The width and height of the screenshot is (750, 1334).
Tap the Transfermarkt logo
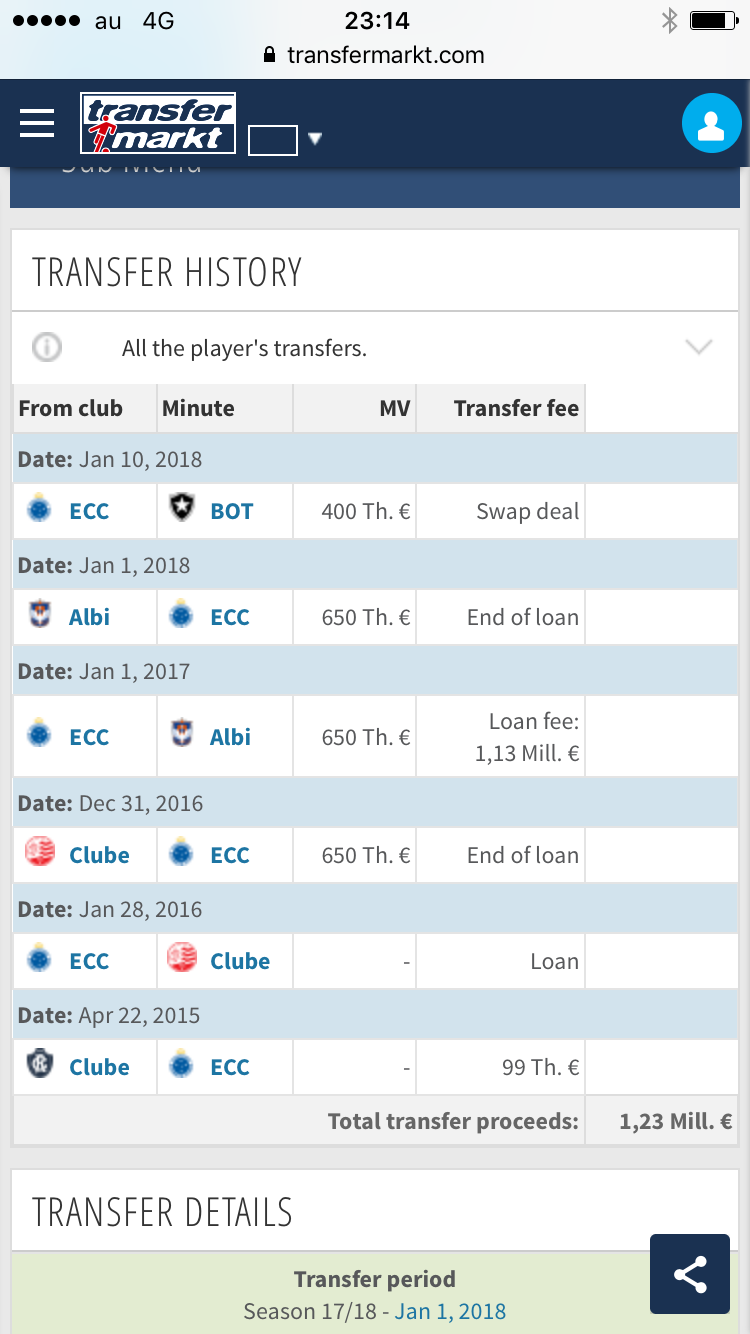(158, 123)
